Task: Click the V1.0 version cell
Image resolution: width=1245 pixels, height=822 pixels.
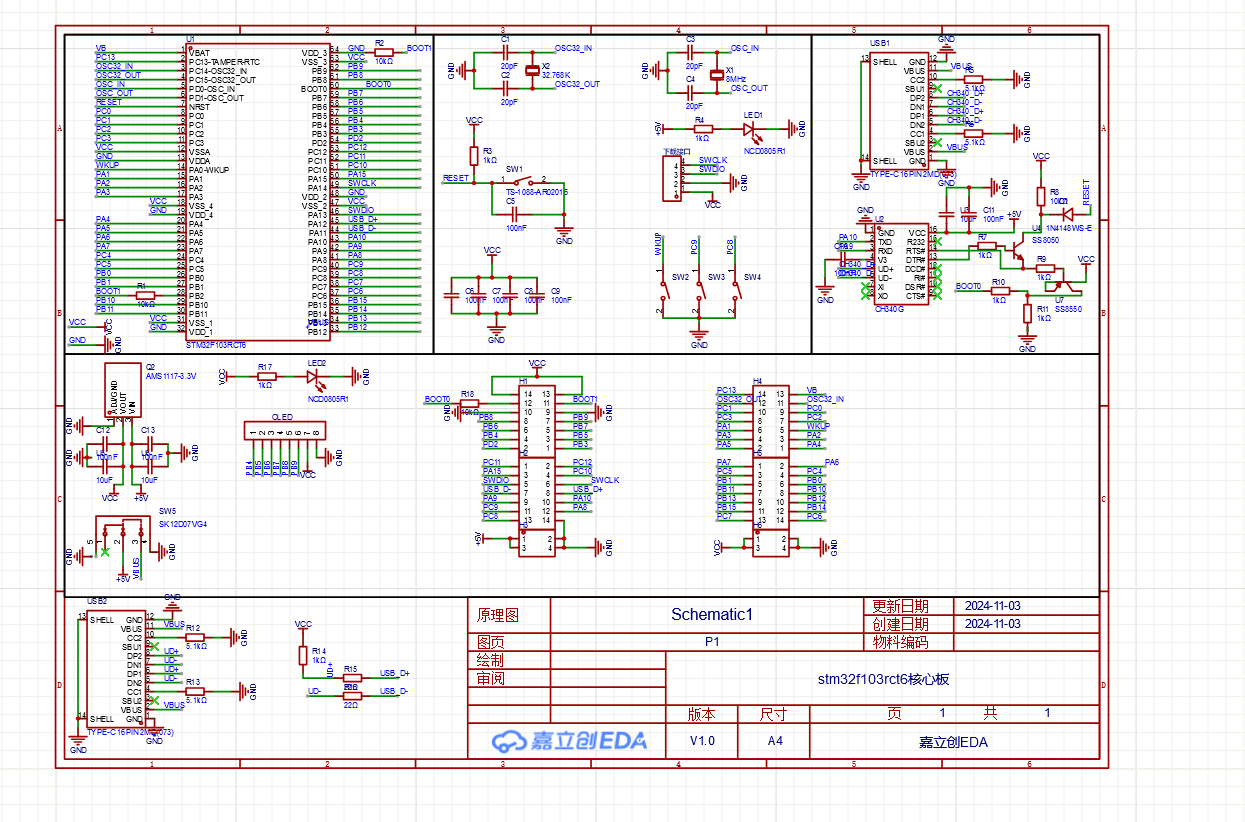Action: pos(702,741)
